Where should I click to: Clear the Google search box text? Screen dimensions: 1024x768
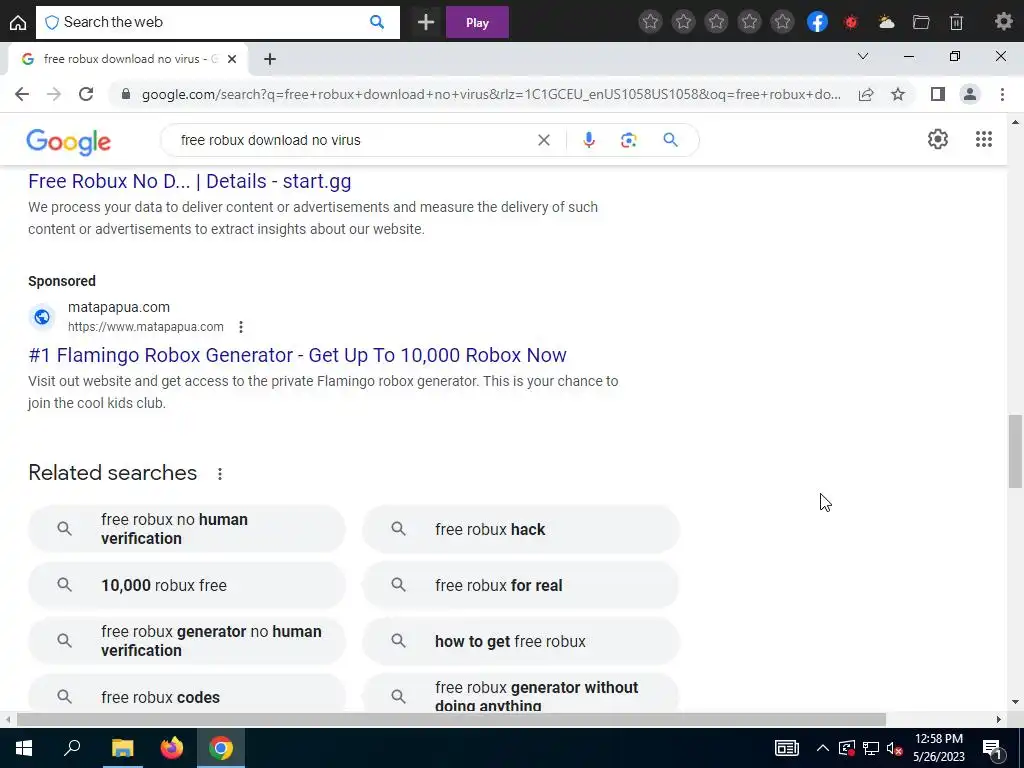point(543,140)
